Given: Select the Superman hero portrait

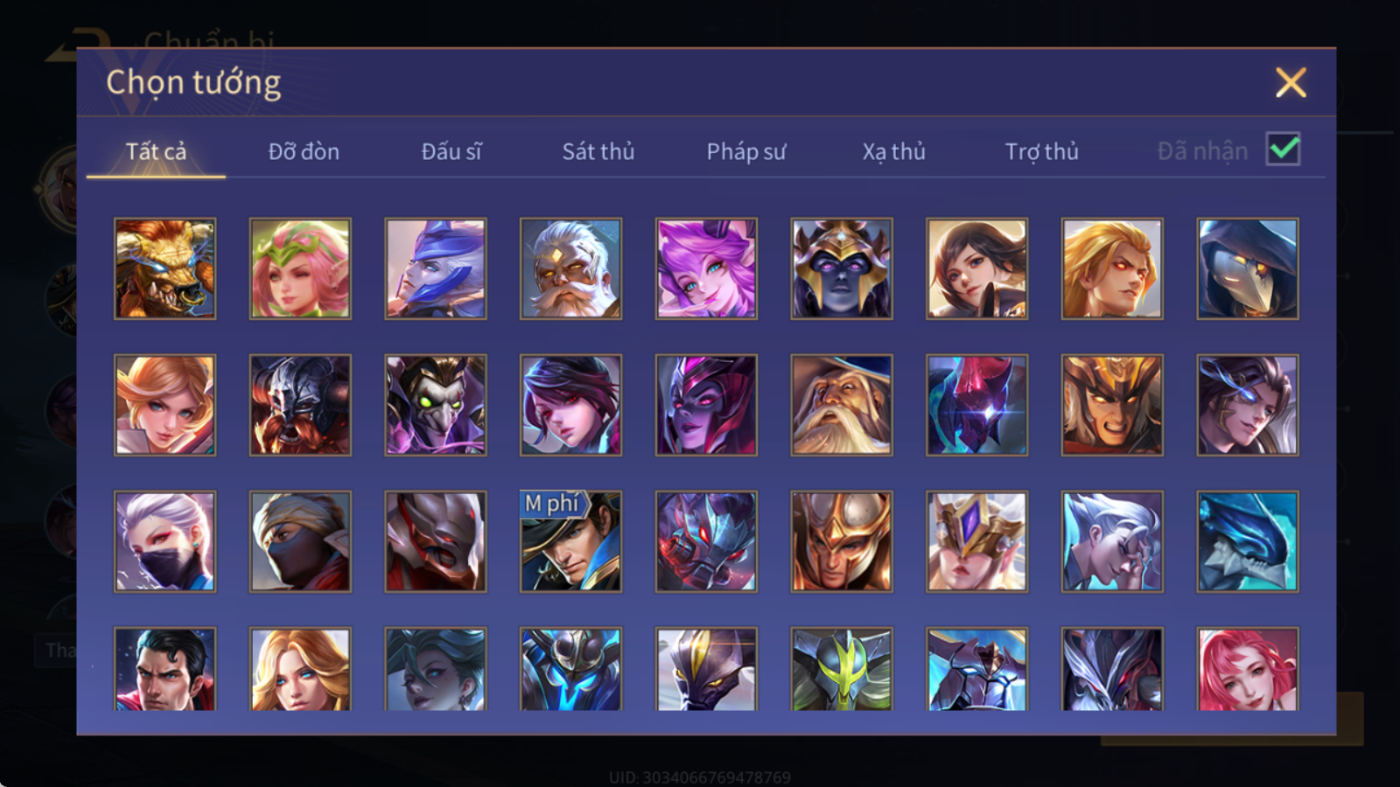Looking at the screenshot, I should 165,669.
